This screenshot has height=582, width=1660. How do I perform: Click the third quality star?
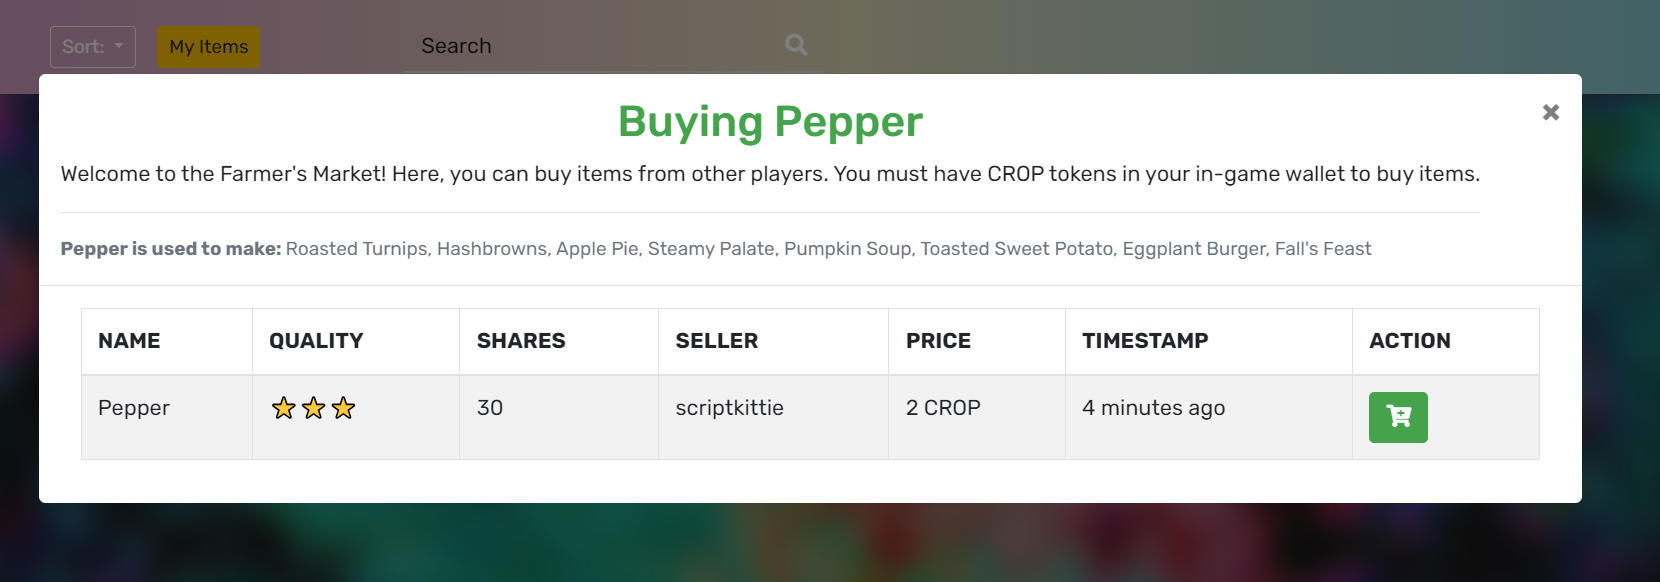(x=343, y=408)
